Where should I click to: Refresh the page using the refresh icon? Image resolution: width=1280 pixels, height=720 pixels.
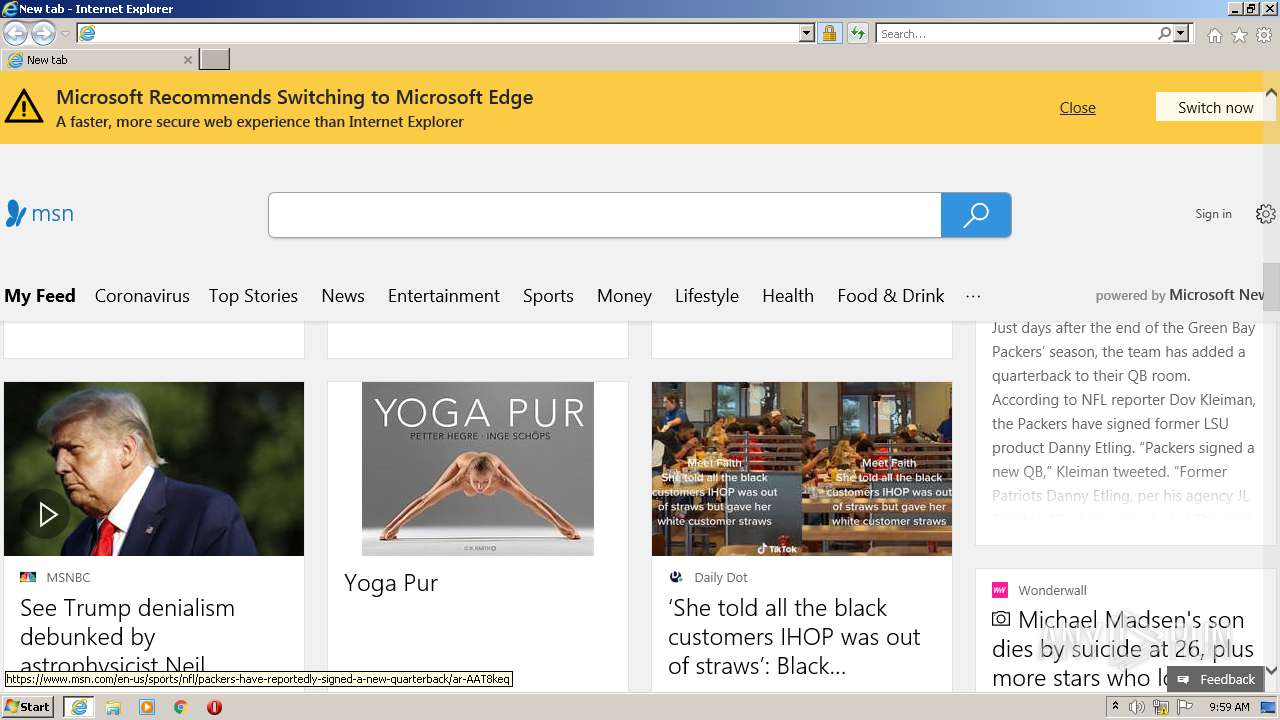point(858,34)
